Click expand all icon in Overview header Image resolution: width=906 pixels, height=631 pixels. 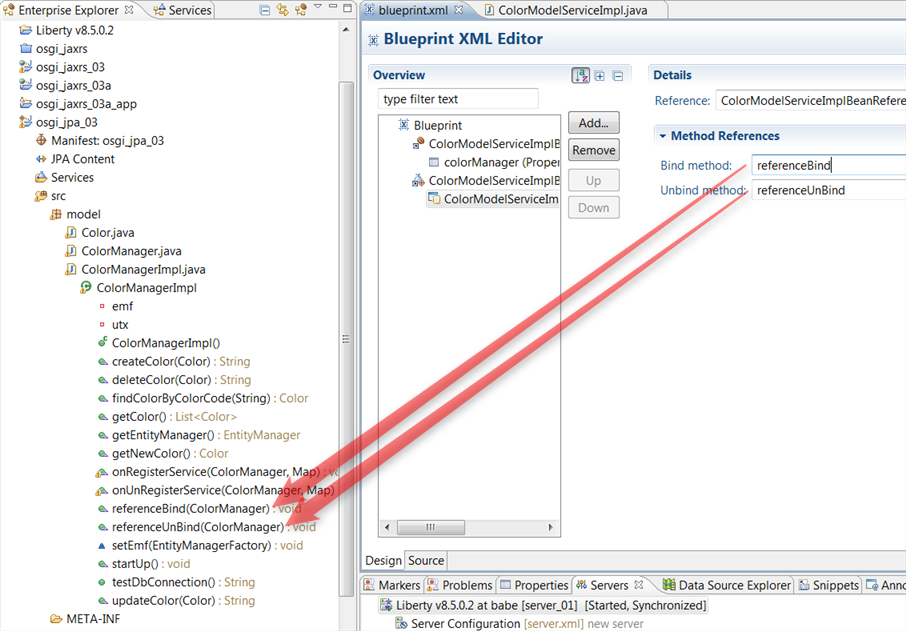click(600, 75)
